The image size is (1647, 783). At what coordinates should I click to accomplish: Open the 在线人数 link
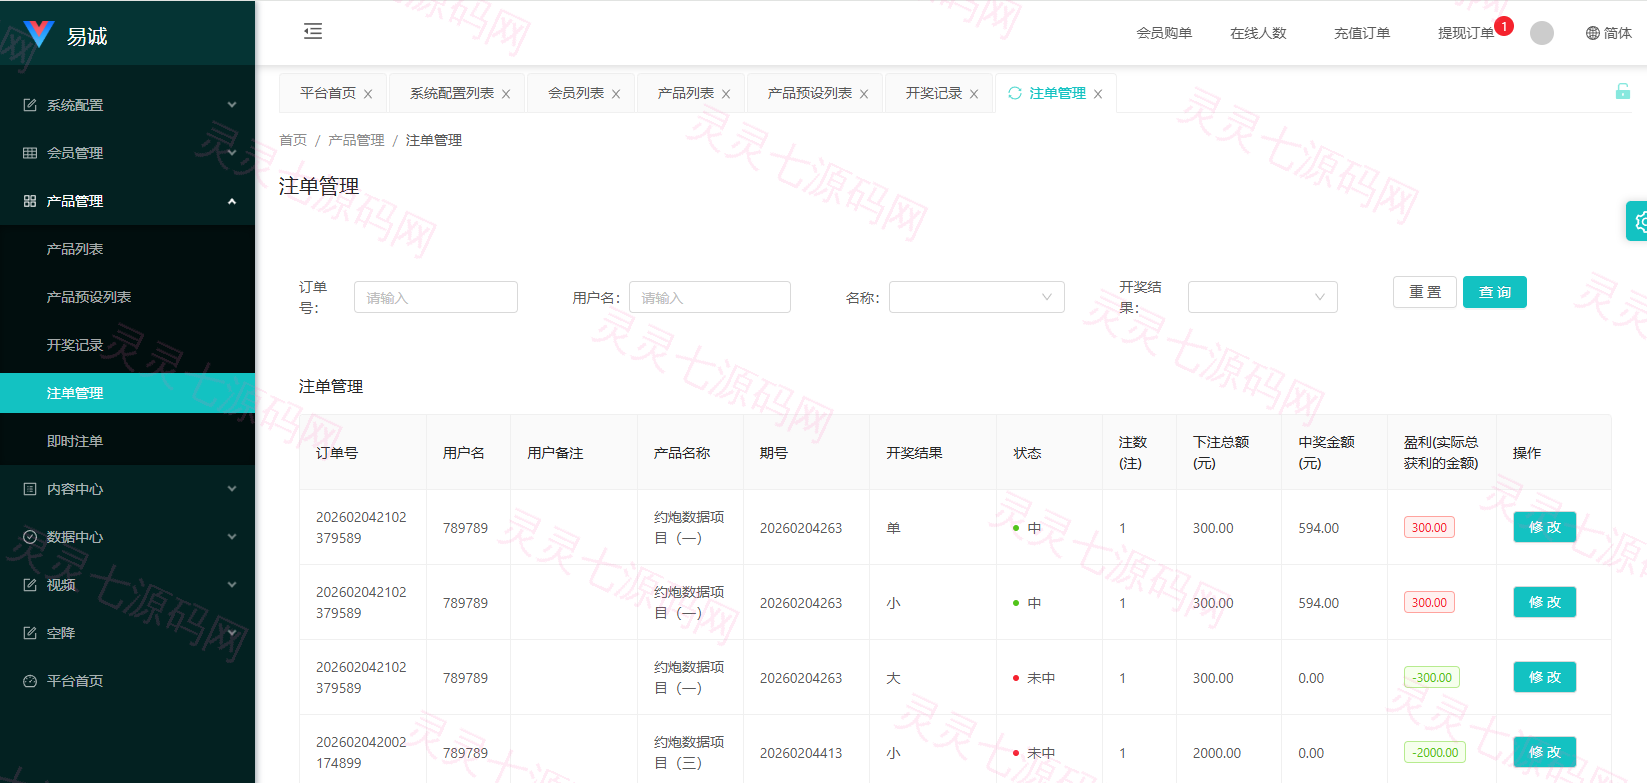1258,33
